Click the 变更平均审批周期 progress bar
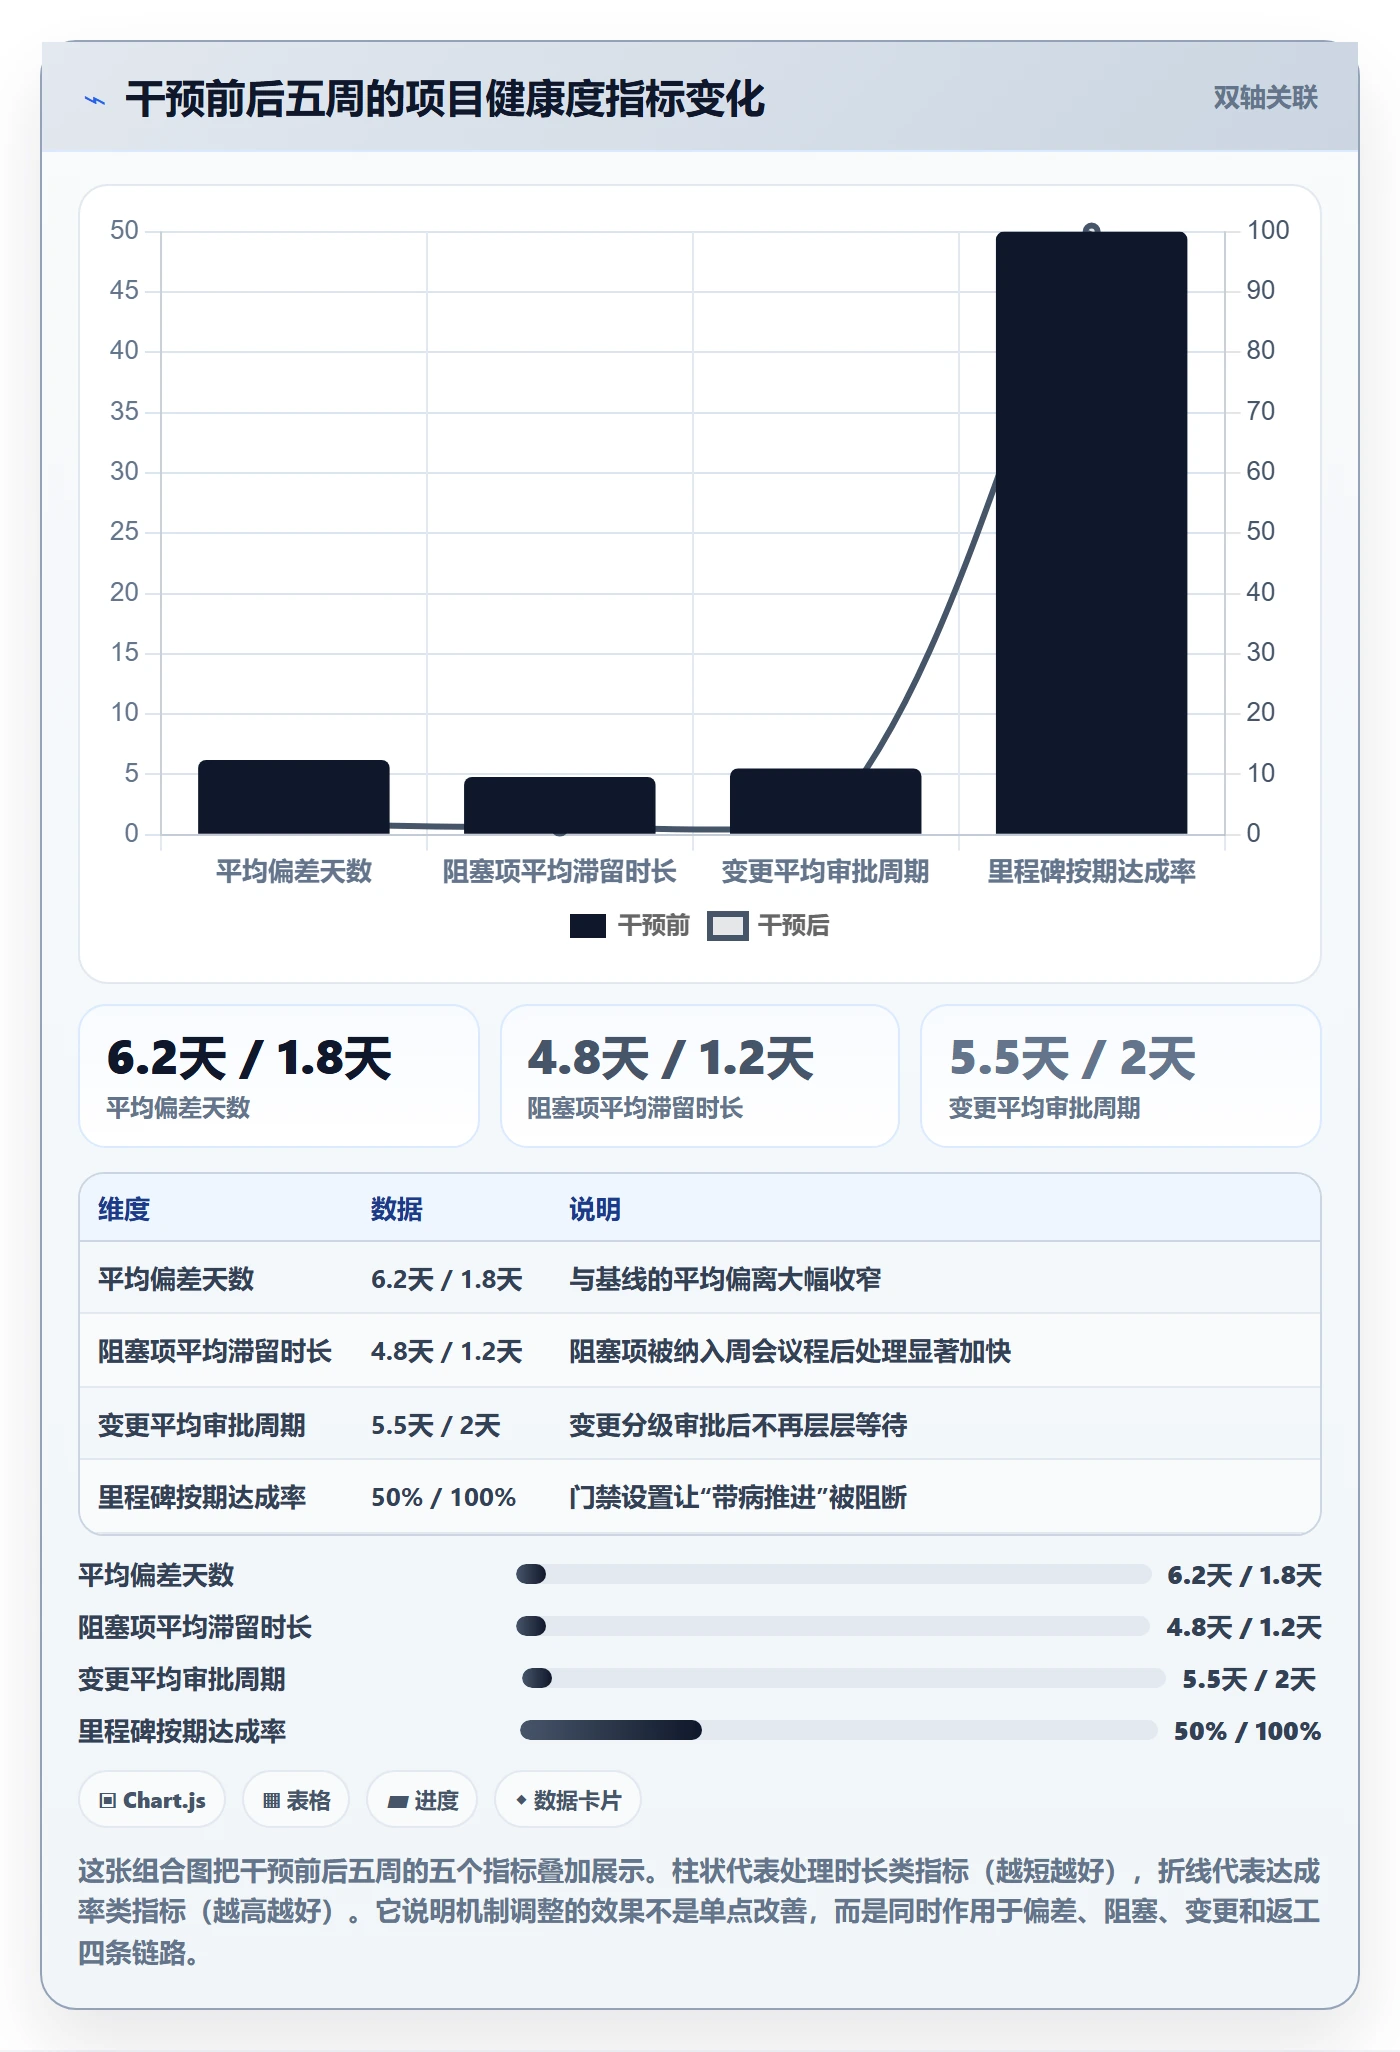This screenshot has width=1400, height=2052. [x=844, y=1678]
